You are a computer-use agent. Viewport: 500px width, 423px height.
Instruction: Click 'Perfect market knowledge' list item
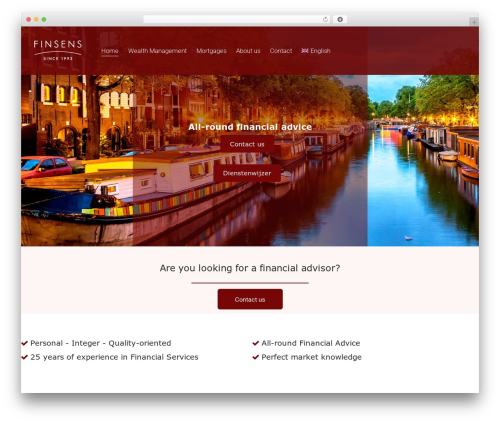311,357
